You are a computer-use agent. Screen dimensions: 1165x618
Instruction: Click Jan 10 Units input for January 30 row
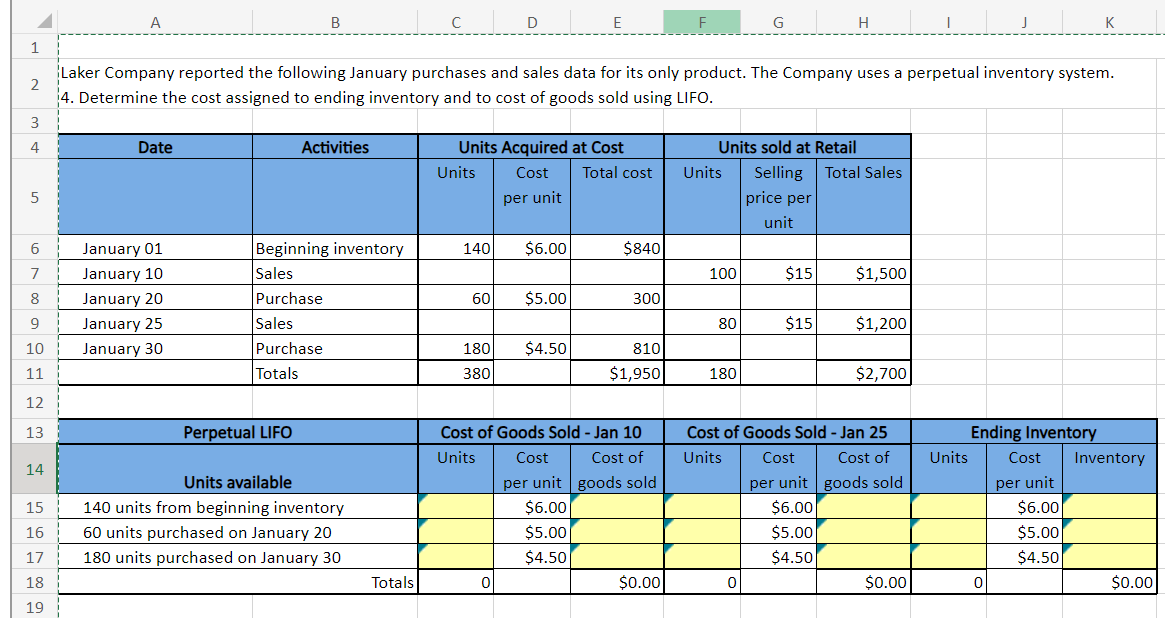click(x=455, y=557)
